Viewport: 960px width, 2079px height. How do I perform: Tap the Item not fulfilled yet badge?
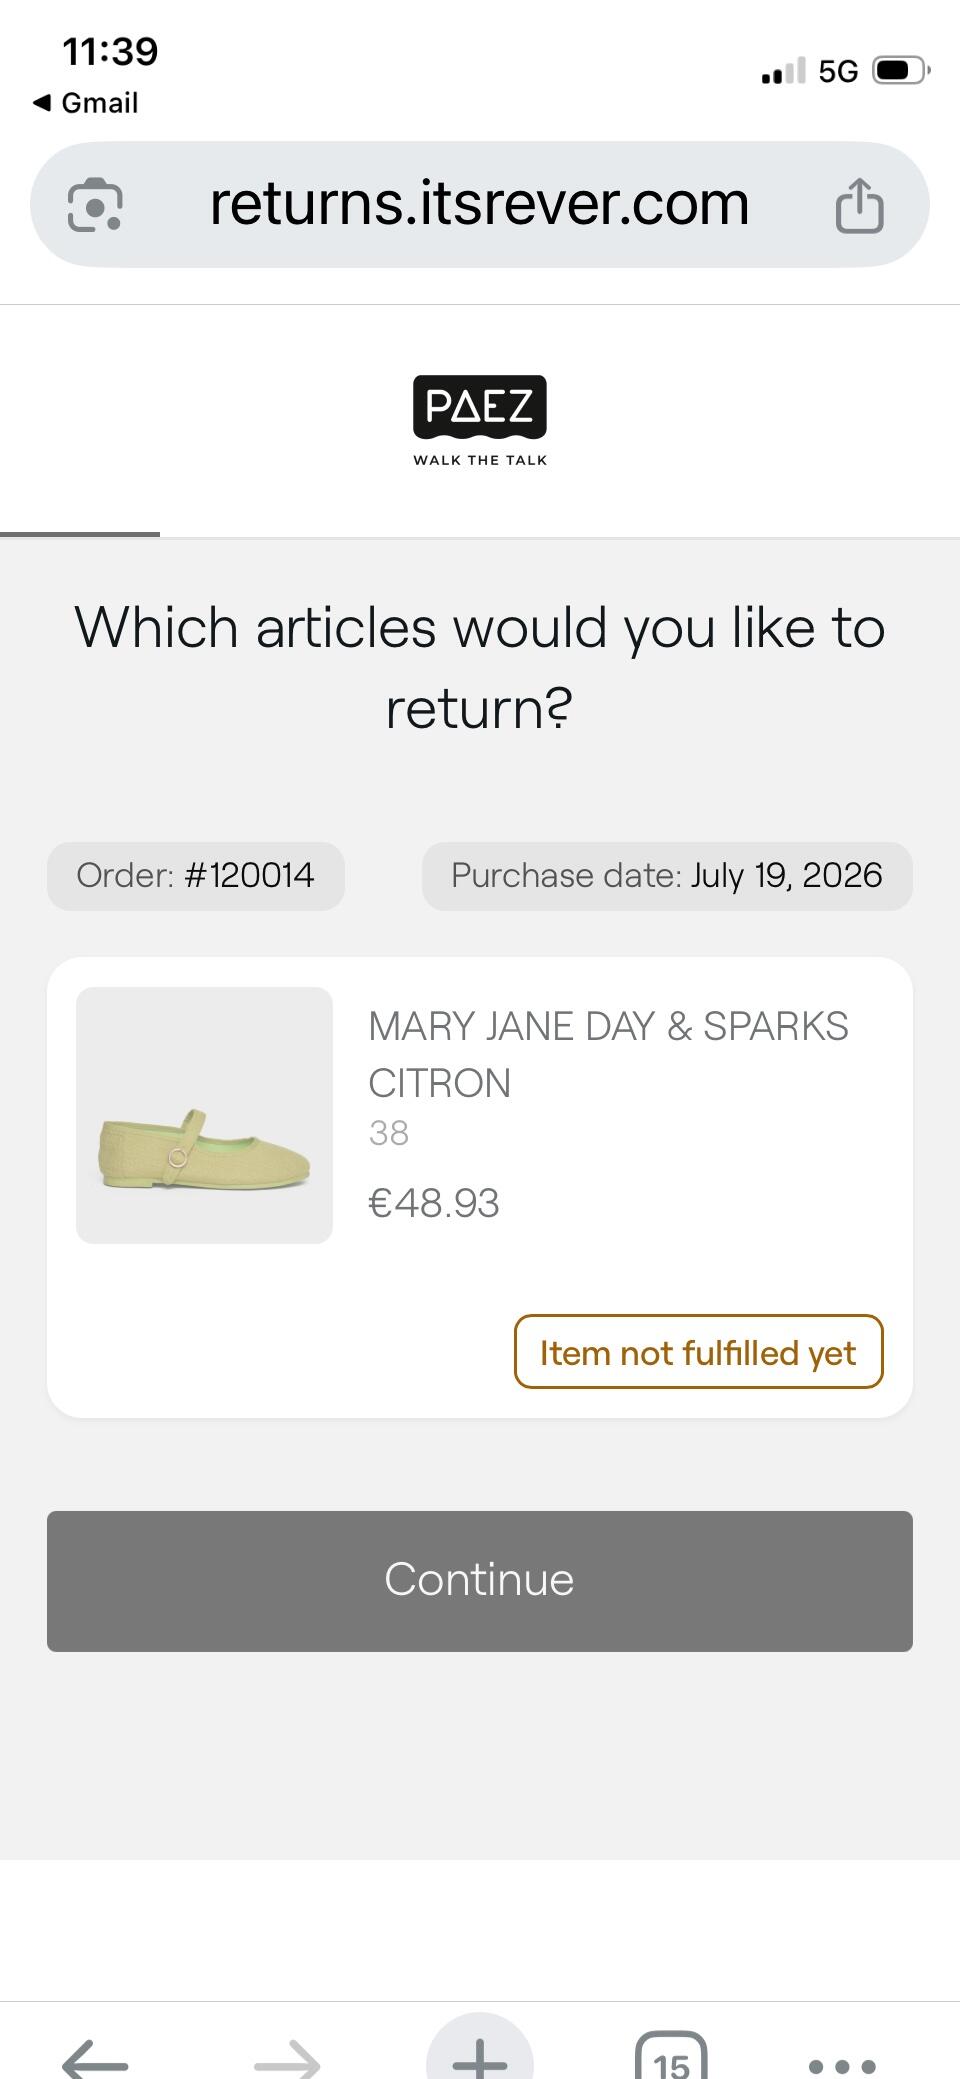[699, 1352]
